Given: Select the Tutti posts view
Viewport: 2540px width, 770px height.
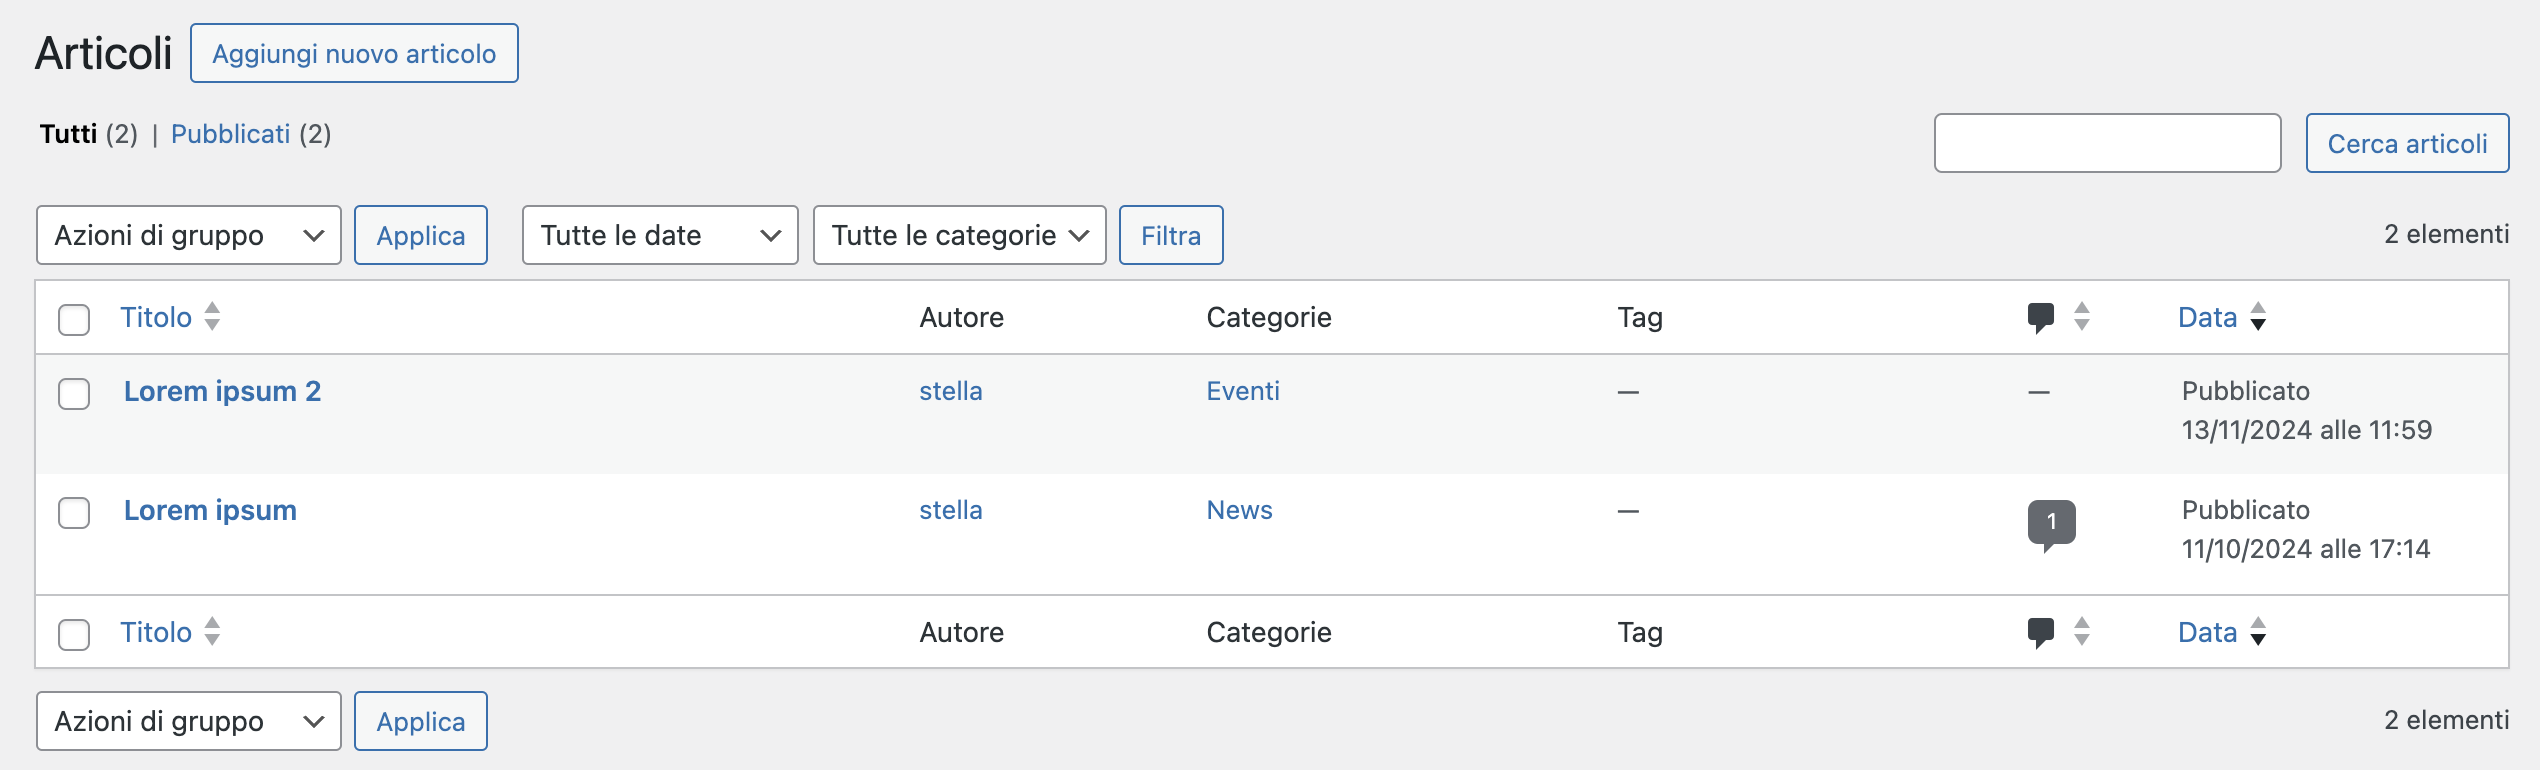Looking at the screenshot, I should (x=68, y=134).
